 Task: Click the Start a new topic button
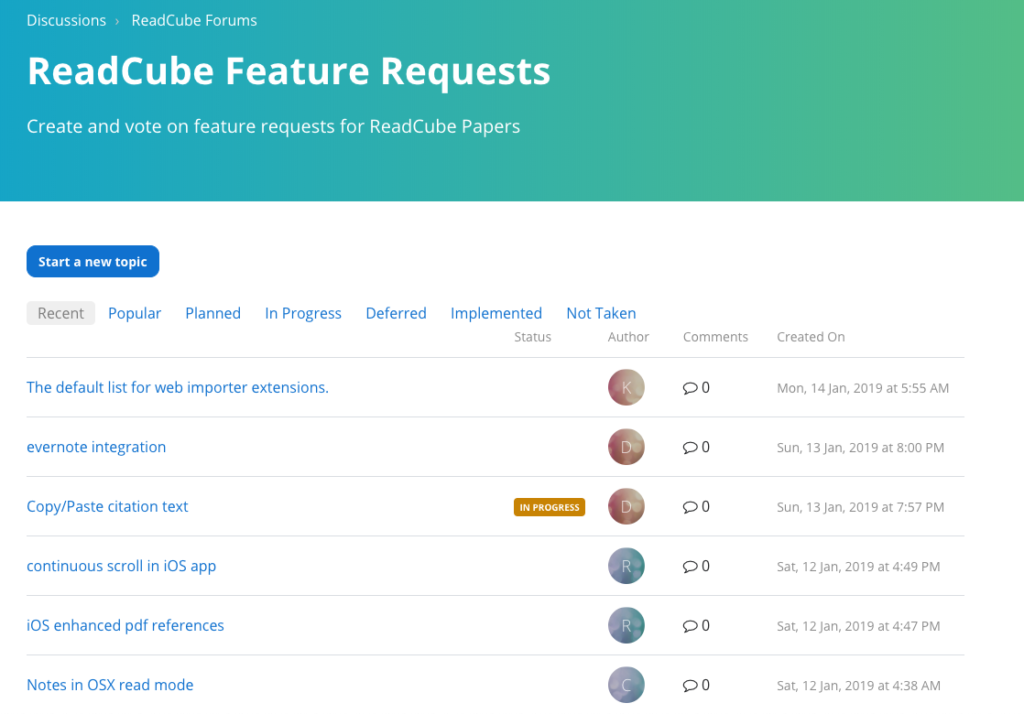[93, 261]
